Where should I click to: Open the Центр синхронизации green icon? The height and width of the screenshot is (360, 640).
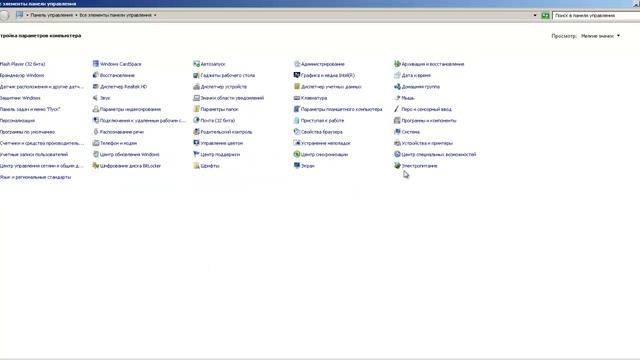pos(297,154)
